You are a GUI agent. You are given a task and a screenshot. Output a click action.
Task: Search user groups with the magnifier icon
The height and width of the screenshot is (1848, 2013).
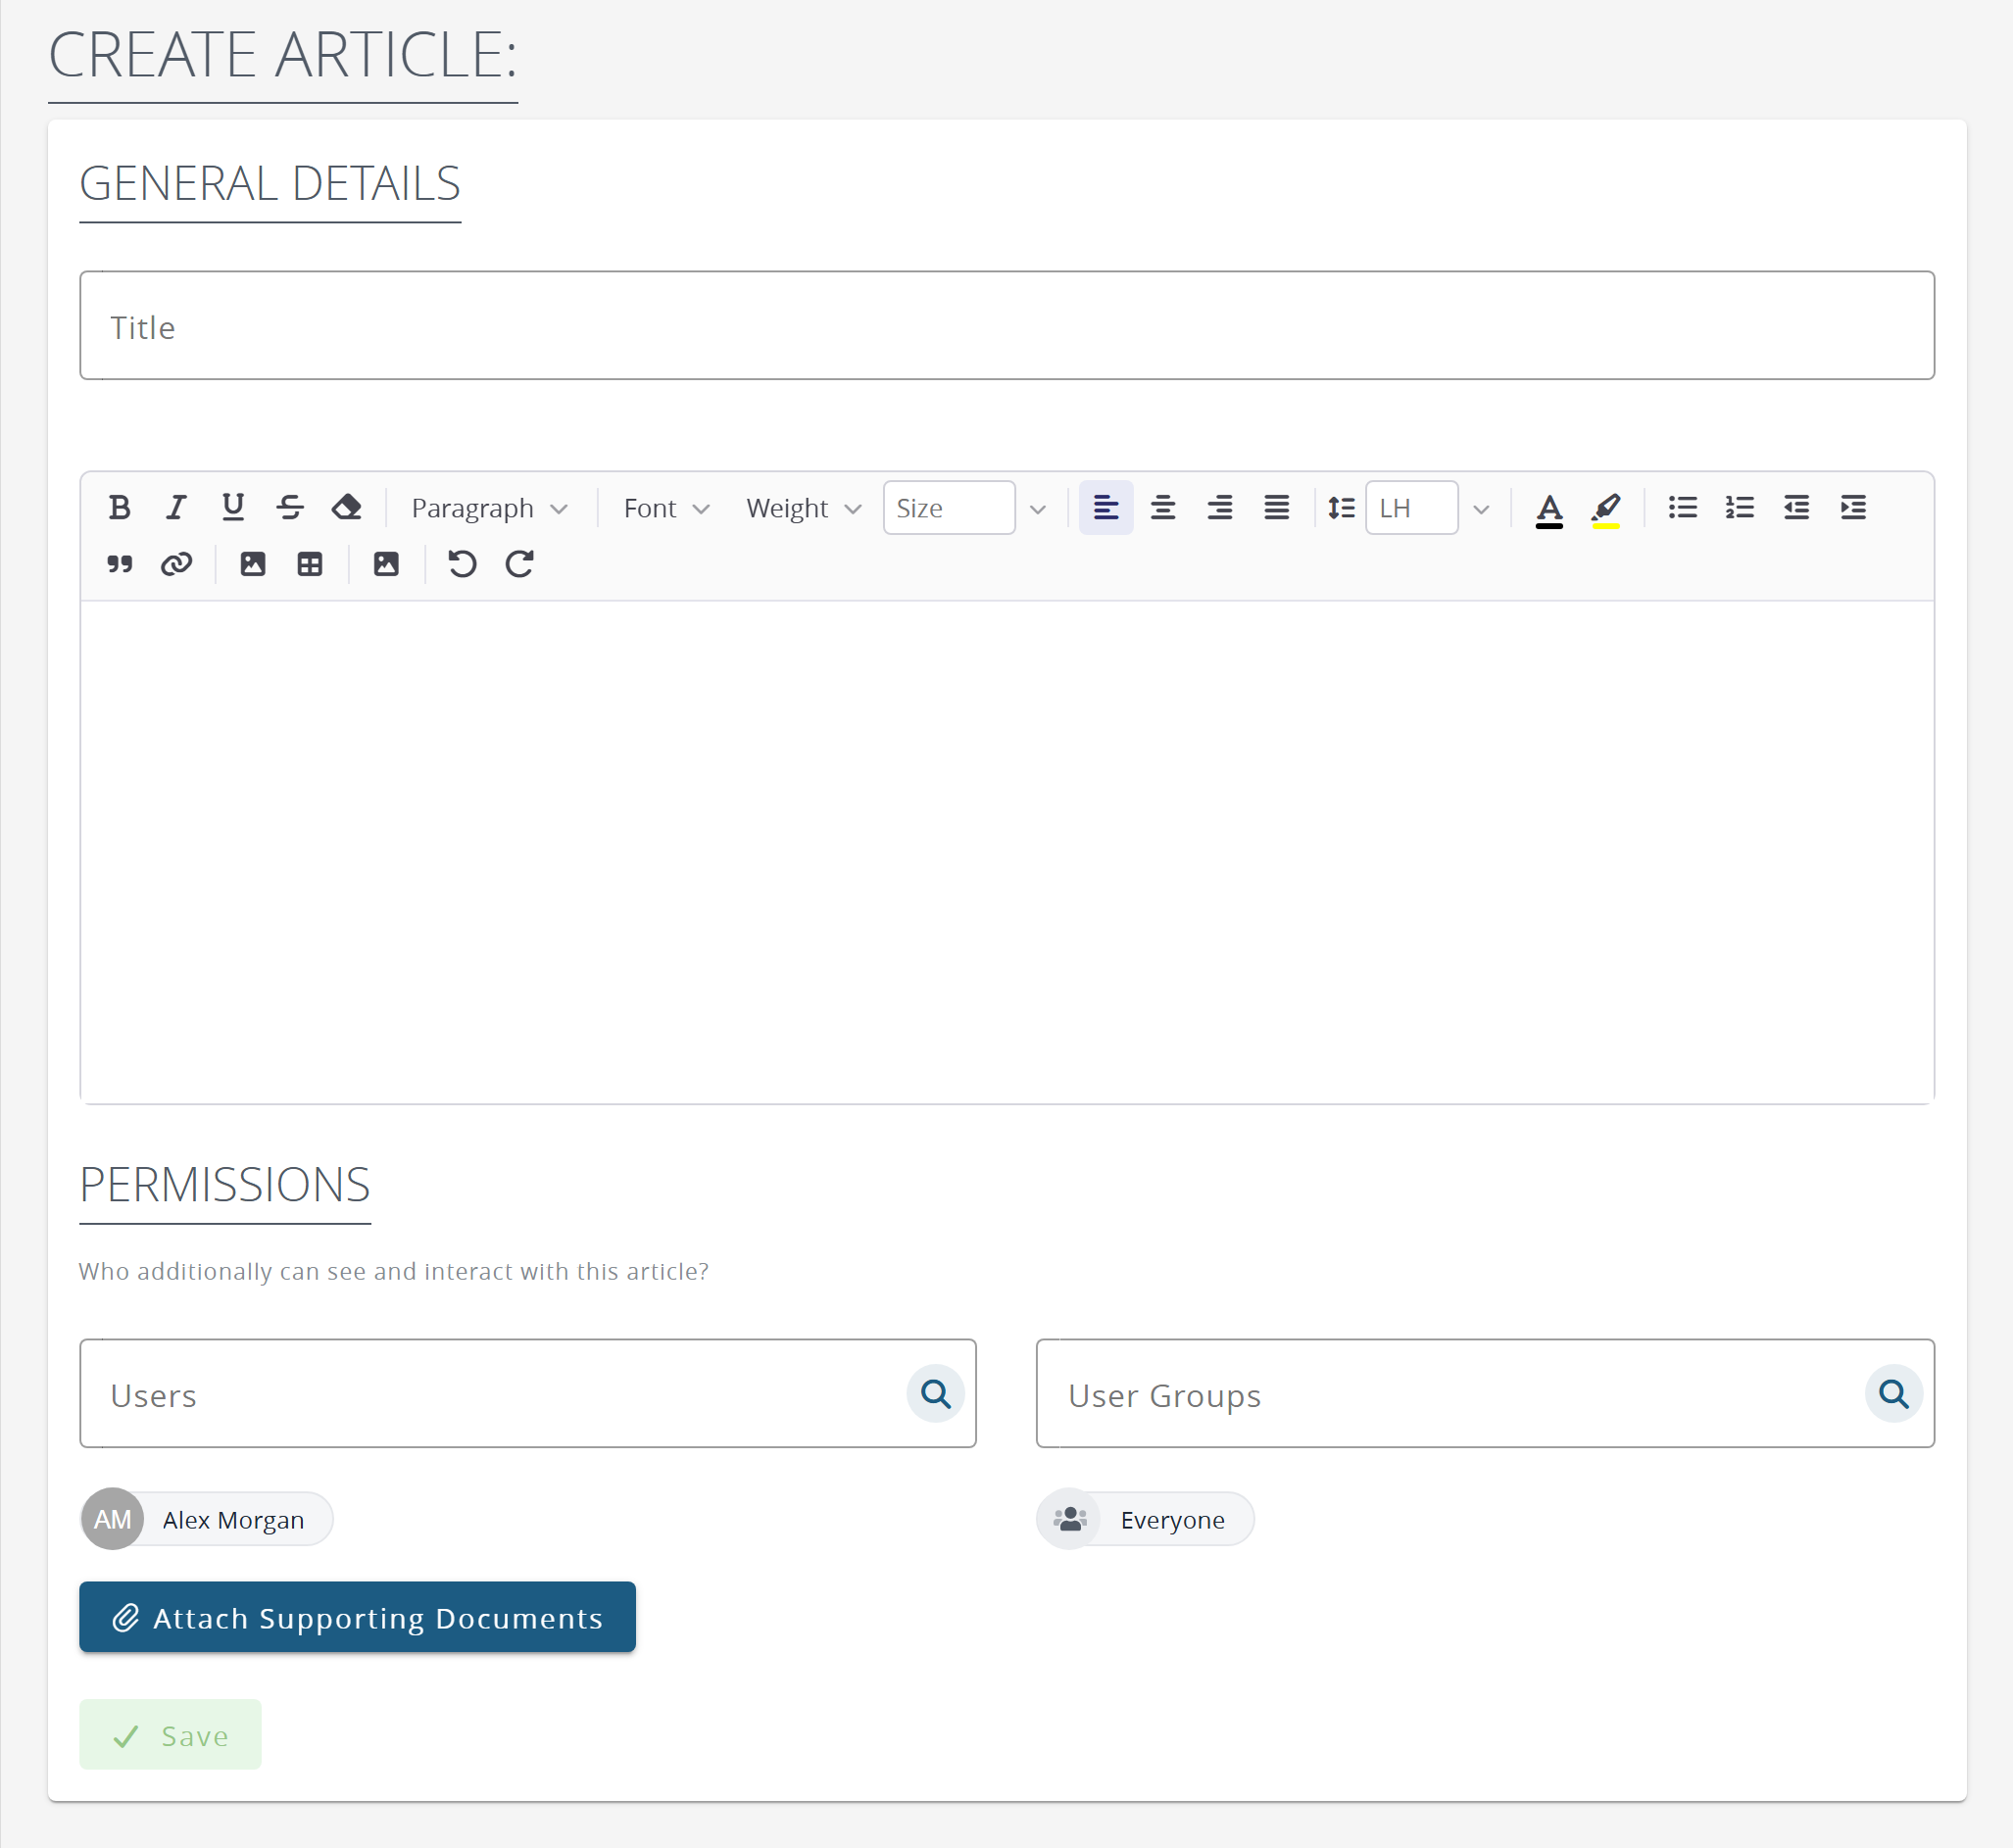tap(1894, 1394)
